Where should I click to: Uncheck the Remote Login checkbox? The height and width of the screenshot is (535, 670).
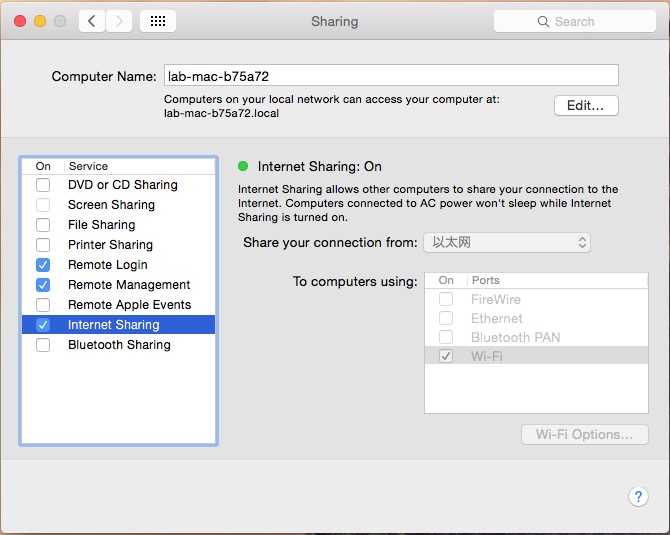tap(43, 265)
